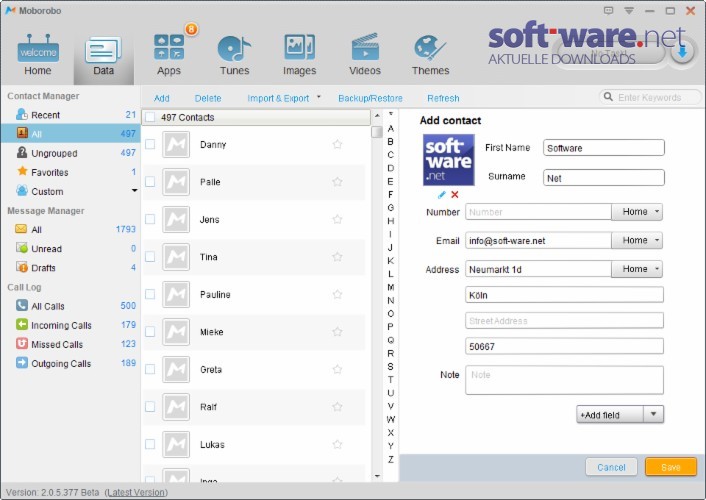This screenshot has width=706, height=500.
Task: Open Number type Home dropdown
Action: pyautogui.click(x=637, y=212)
